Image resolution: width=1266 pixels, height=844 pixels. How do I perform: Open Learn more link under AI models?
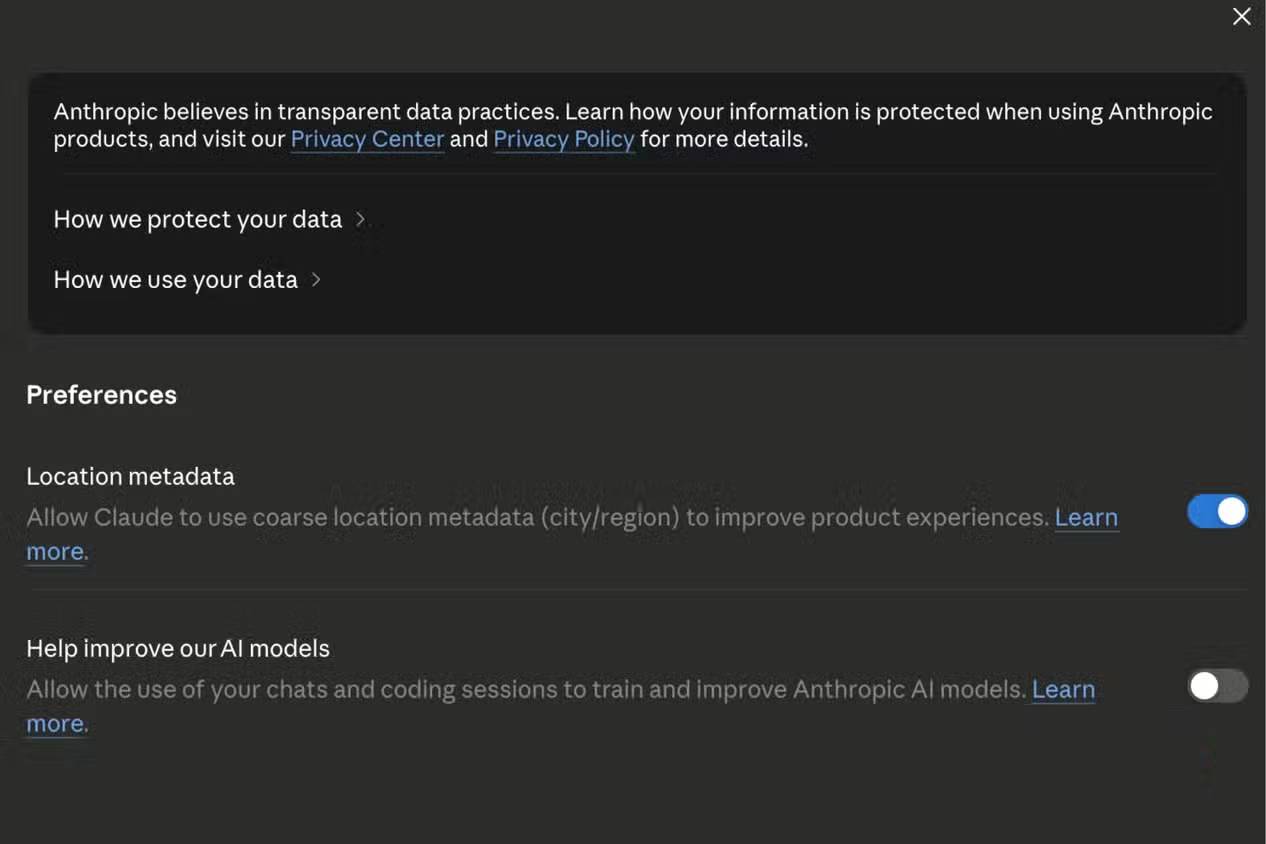pos(1063,689)
